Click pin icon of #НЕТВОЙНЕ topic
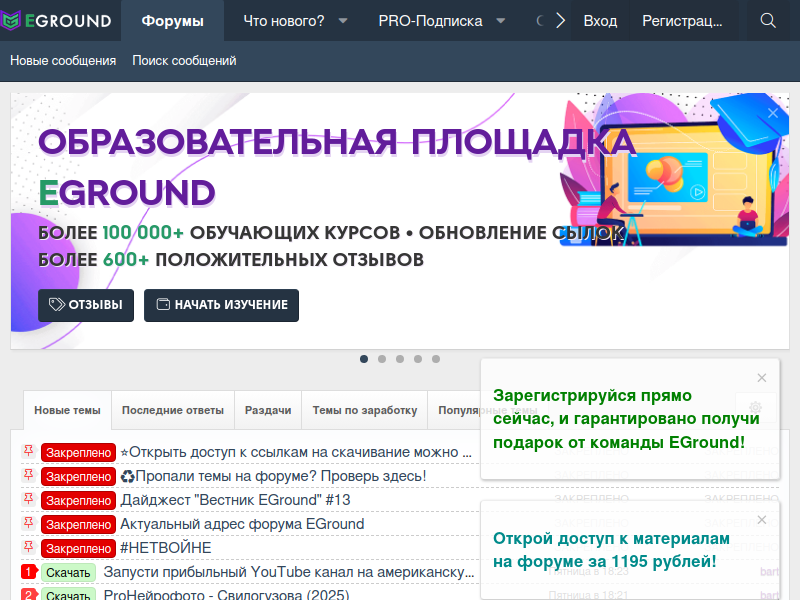This screenshot has width=800, height=600. (x=29, y=546)
